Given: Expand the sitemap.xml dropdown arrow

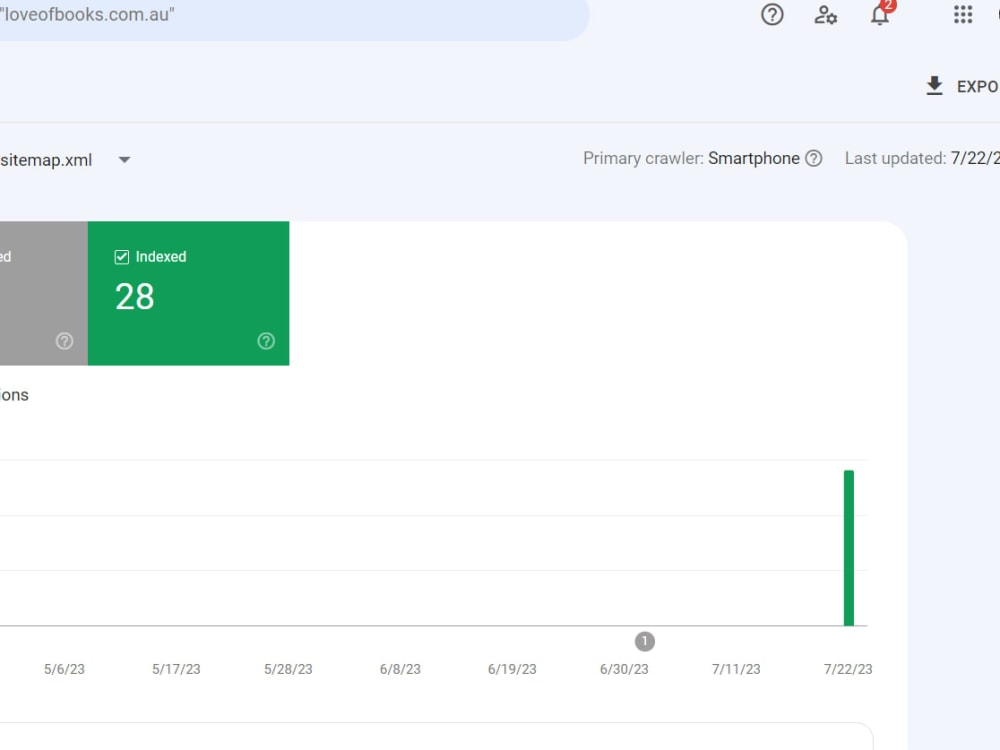Looking at the screenshot, I should coord(124,159).
